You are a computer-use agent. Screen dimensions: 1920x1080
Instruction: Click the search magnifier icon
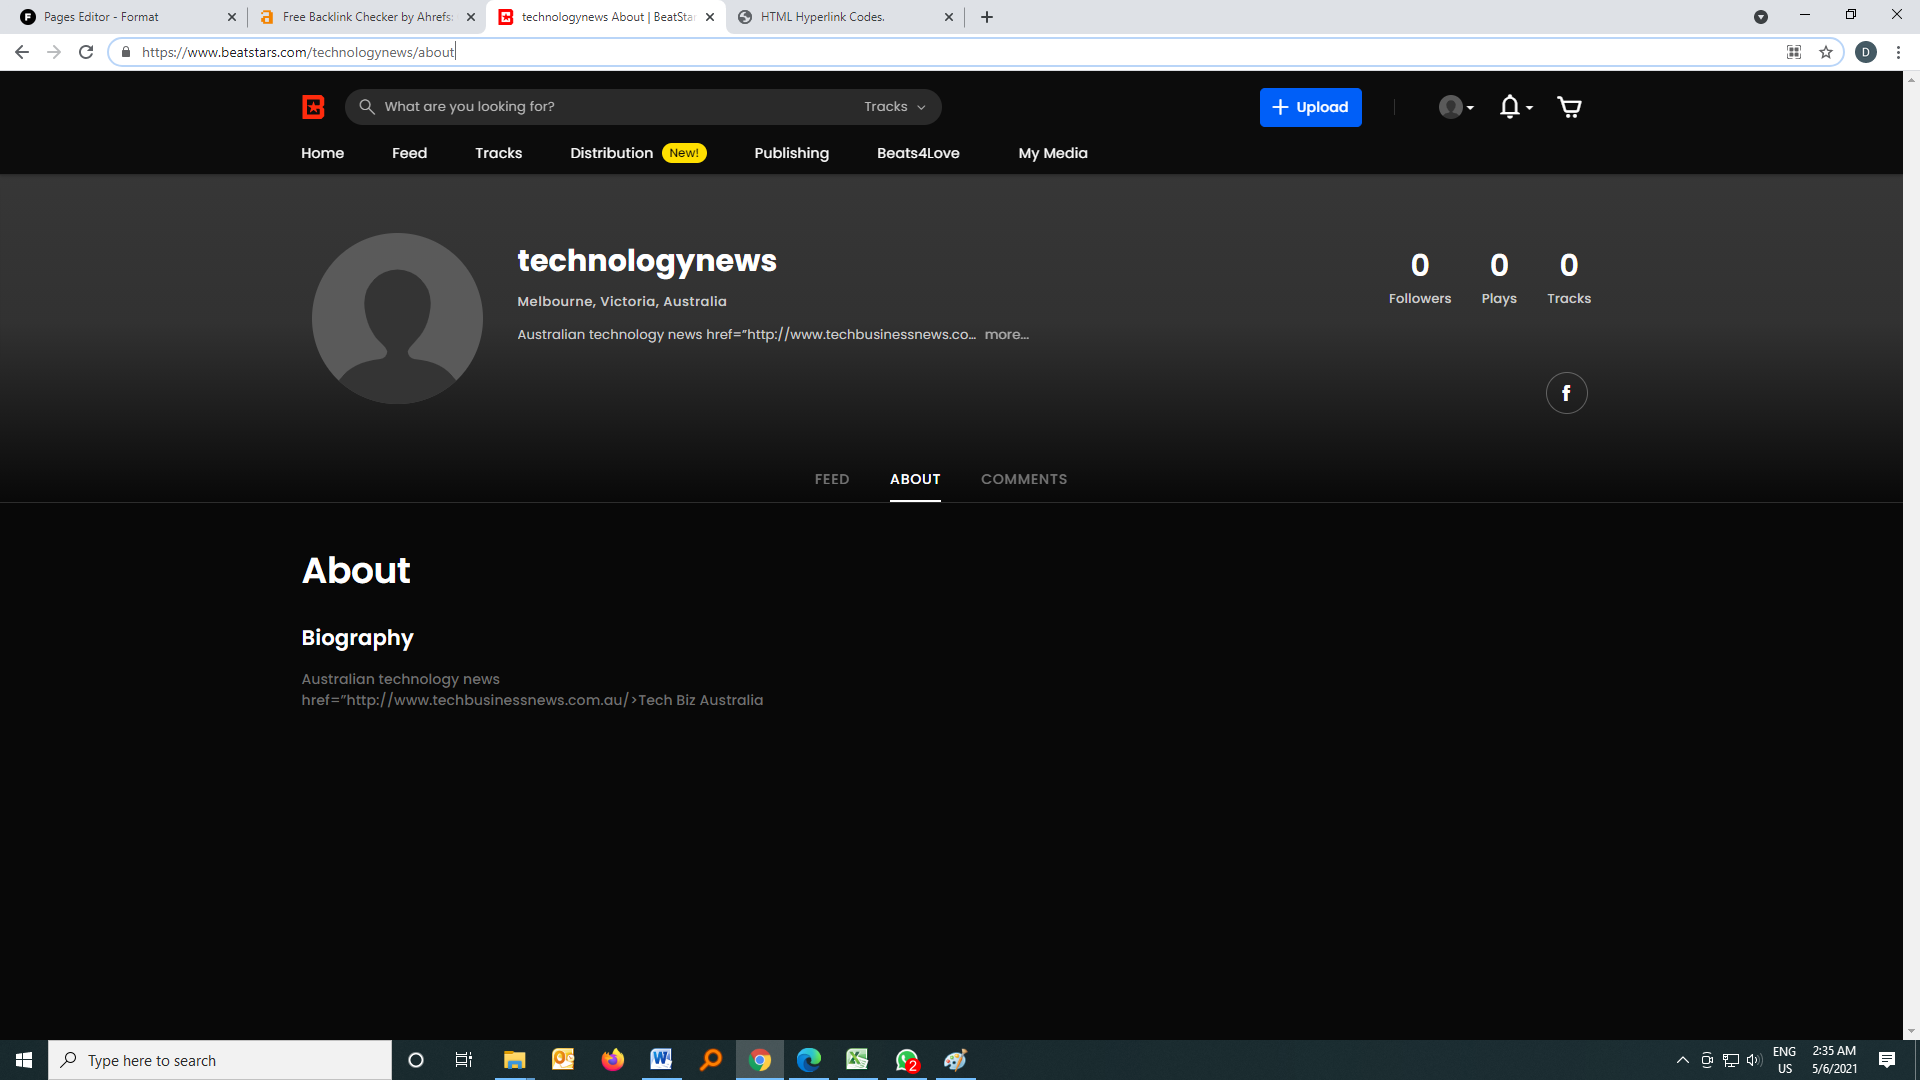367,107
